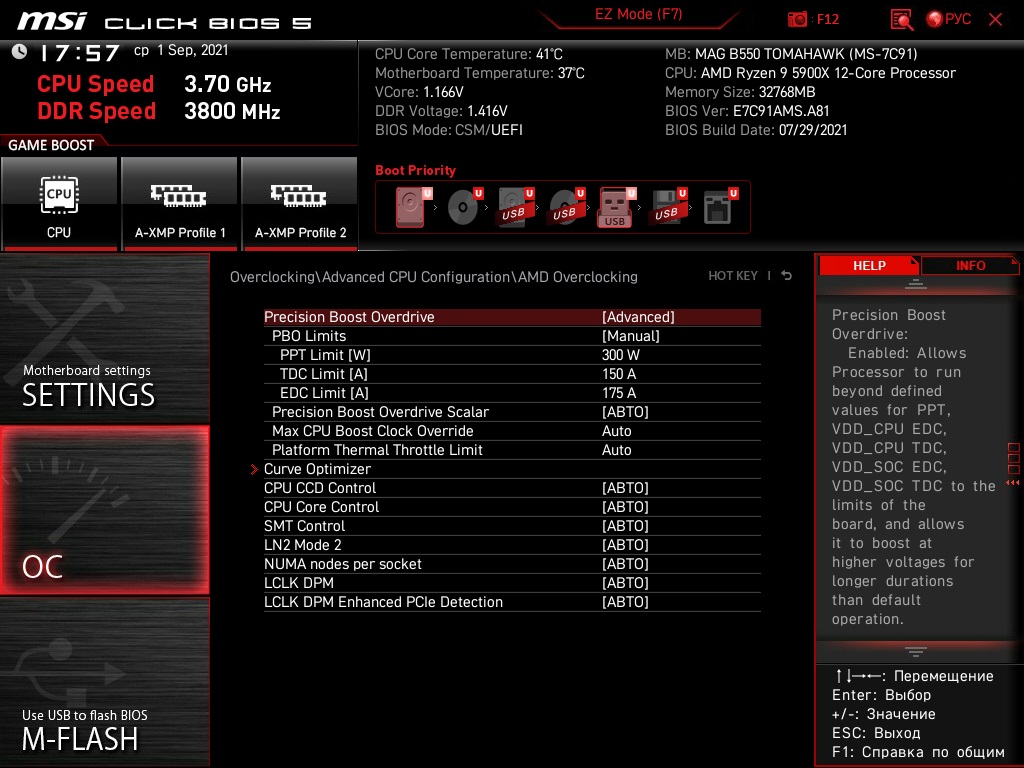The image size is (1024, 768).
Task: Change LN2 Mode 2 setting
Action: [x=512, y=545]
